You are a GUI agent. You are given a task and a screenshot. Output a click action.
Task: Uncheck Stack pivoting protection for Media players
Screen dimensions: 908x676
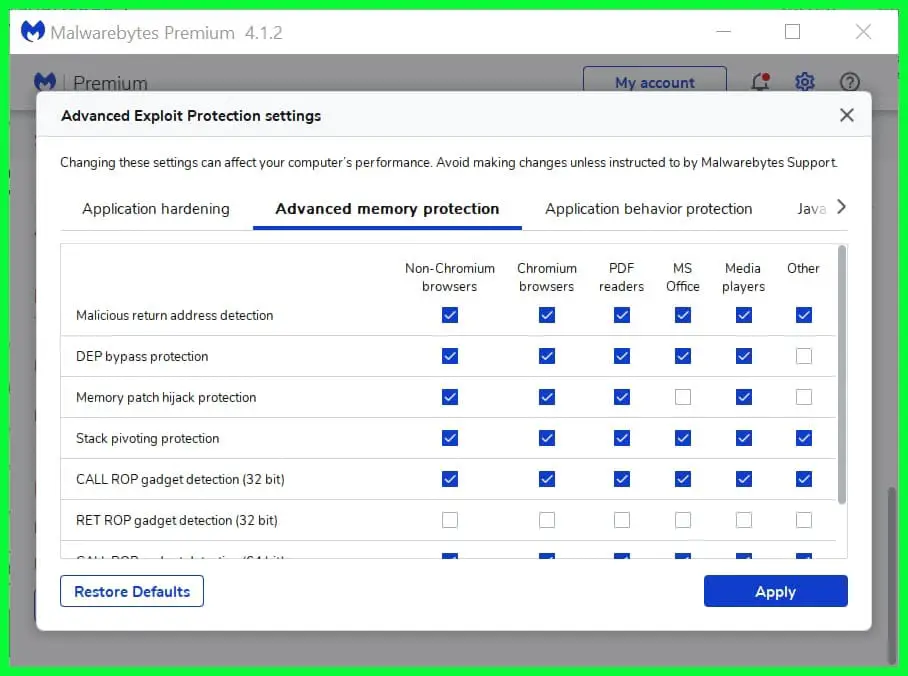(x=744, y=439)
